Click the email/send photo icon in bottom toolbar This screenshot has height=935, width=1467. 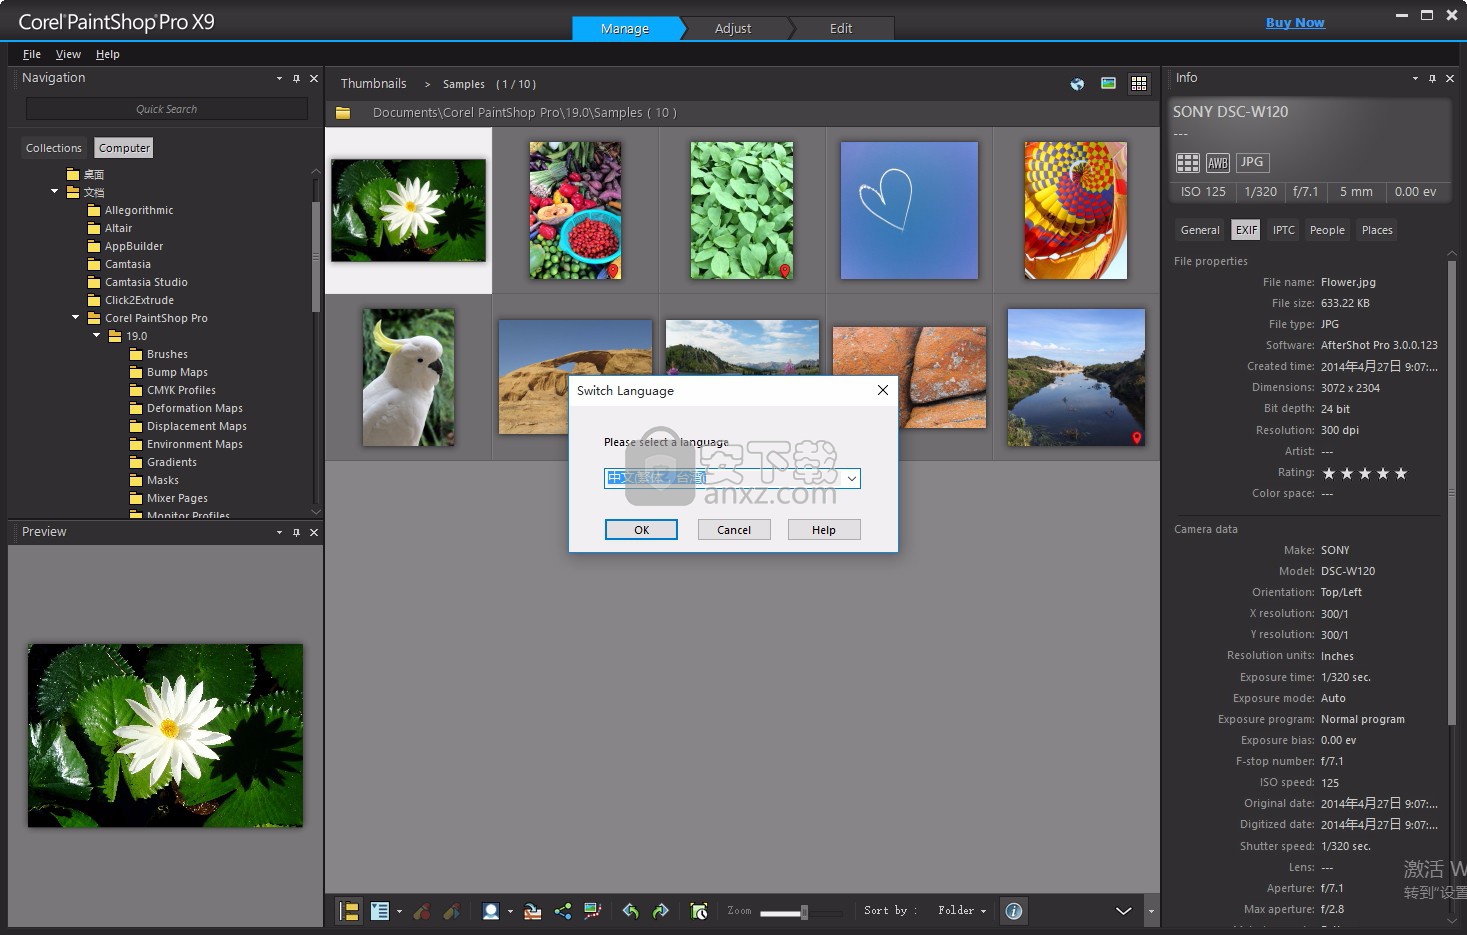[533, 911]
